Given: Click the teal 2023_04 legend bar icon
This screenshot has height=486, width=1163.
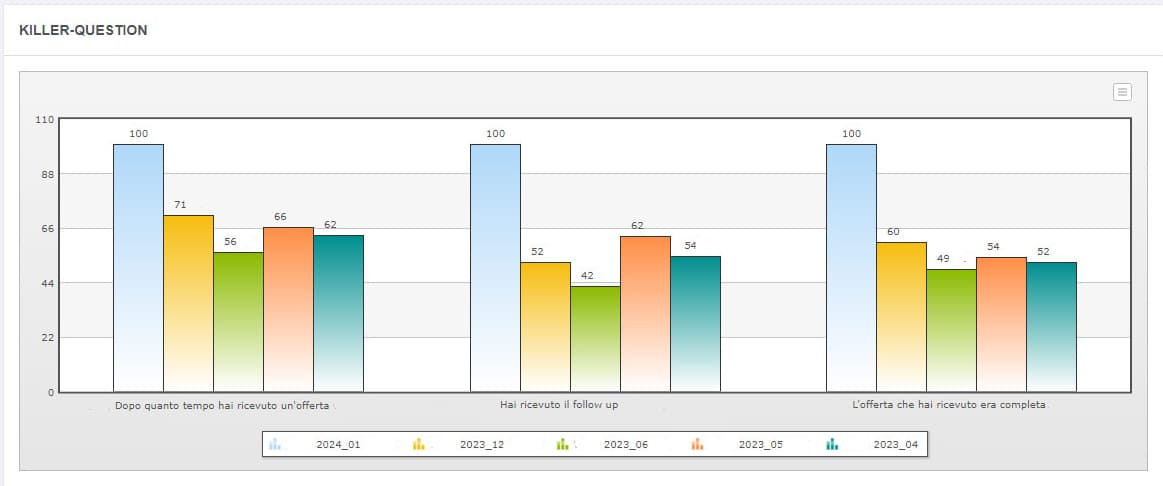Looking at the screenshot, I should [832, 444].
